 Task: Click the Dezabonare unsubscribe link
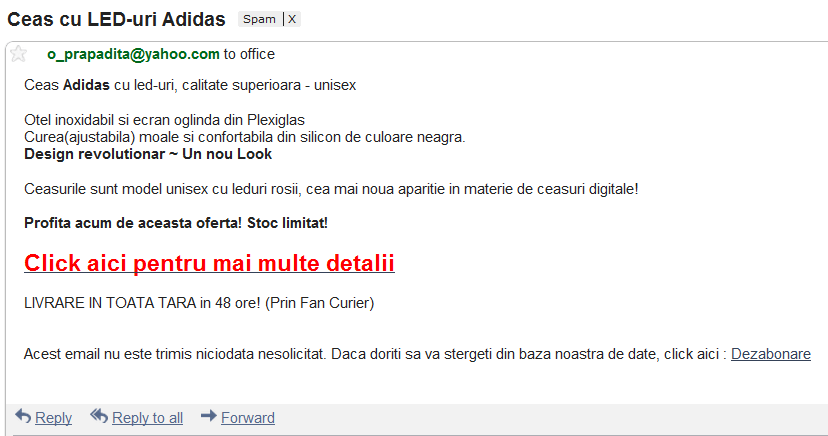[770, 354]
